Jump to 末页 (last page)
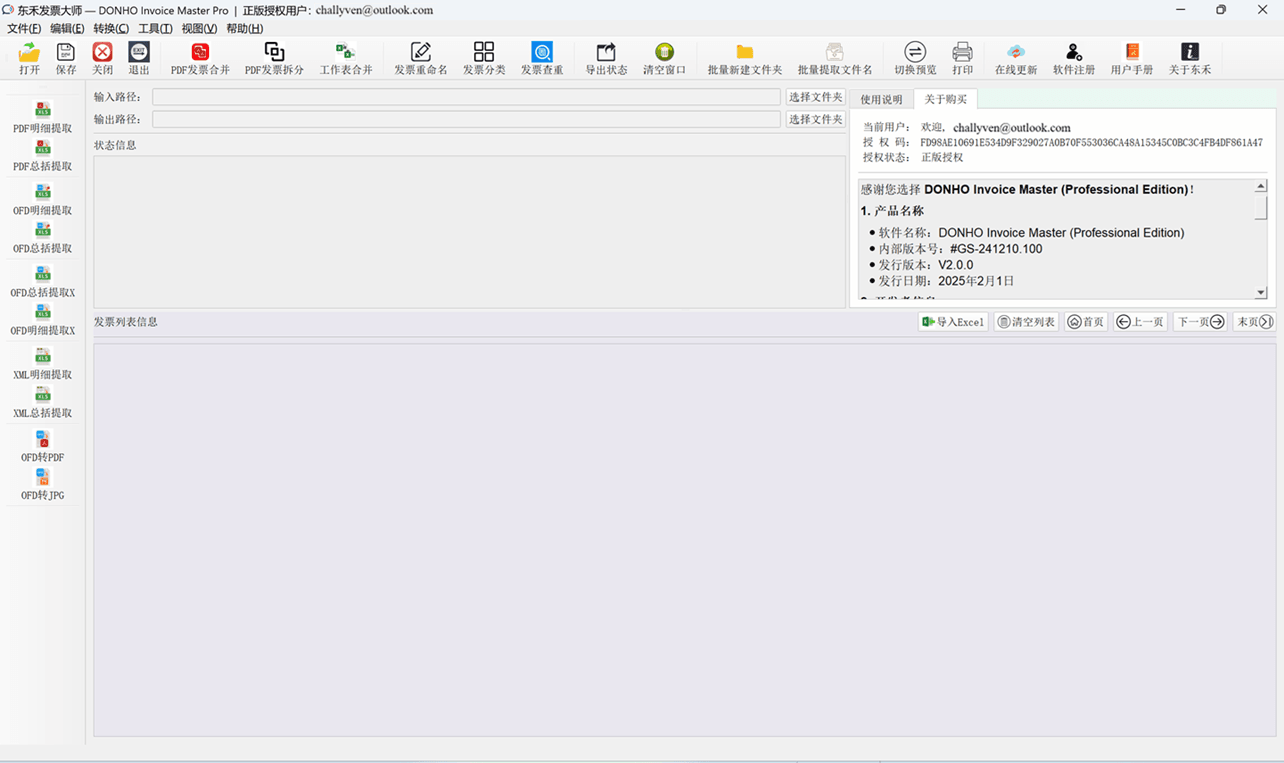The width and height of the screenshot is (1284, 763). [x=1254, y=322]
